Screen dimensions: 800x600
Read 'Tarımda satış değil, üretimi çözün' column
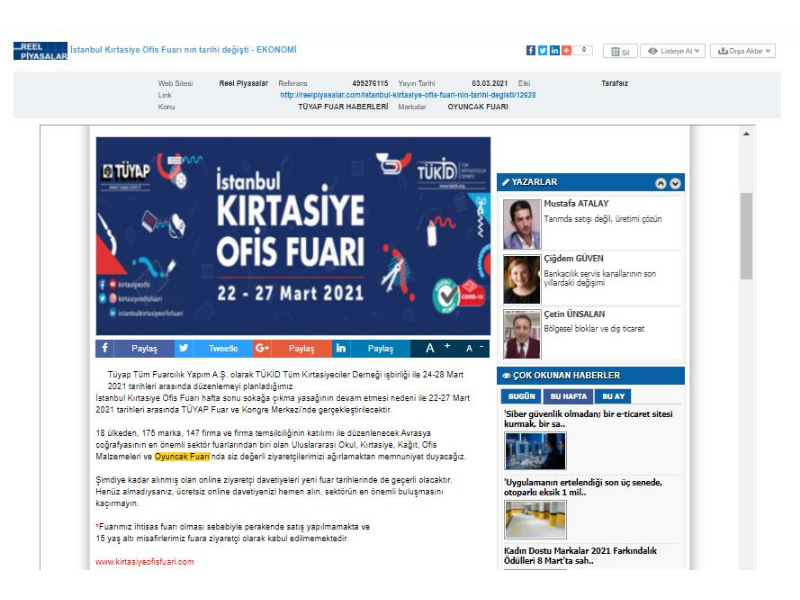coord(603,219)
